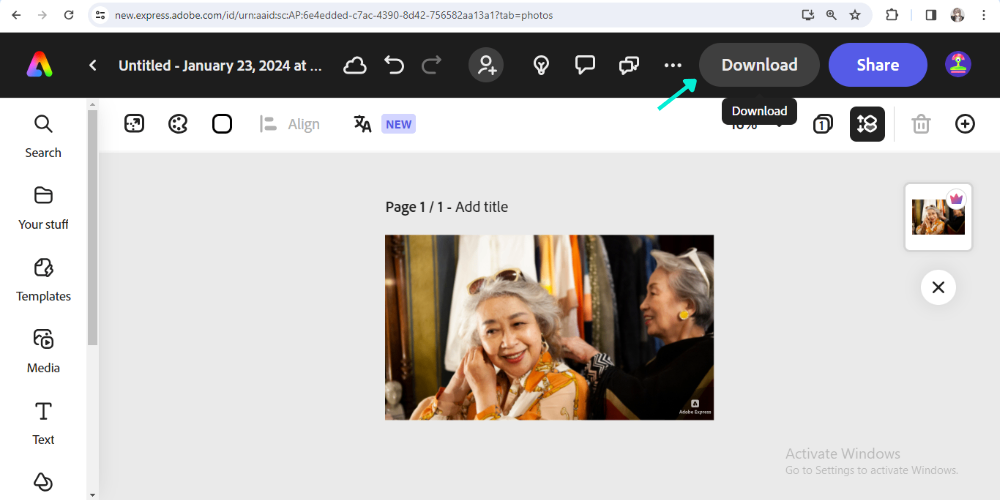Invite collaborators with the add-person icon
Screen dimensions: 1000x500
(486, 65)
